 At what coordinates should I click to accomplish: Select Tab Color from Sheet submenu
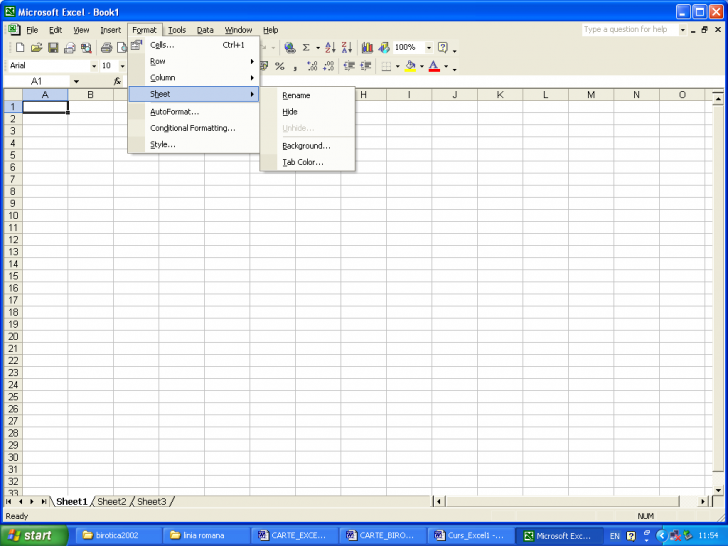click(x=302, y=162)
